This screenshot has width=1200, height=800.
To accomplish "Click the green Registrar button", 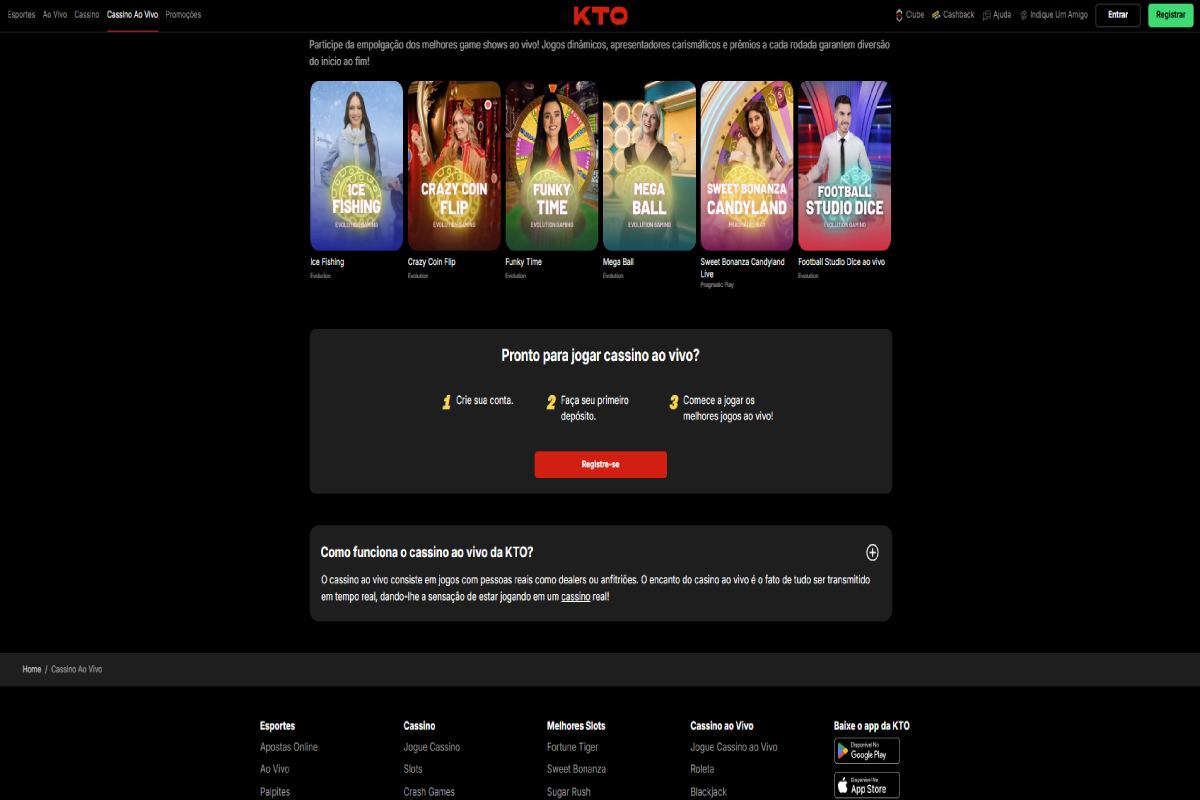I will [1171, 15].
